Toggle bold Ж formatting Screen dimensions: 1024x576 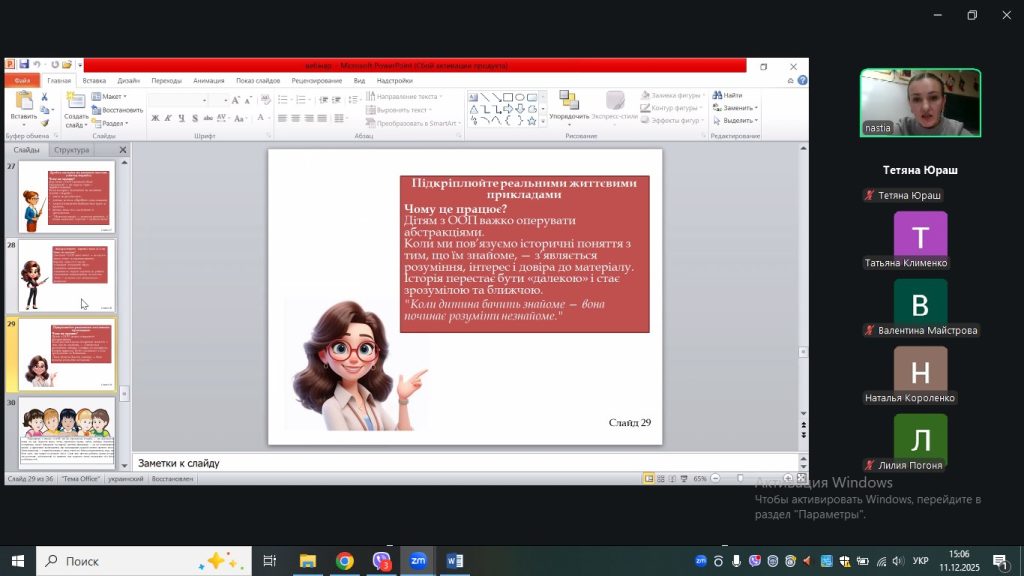[x=155, y=118]
